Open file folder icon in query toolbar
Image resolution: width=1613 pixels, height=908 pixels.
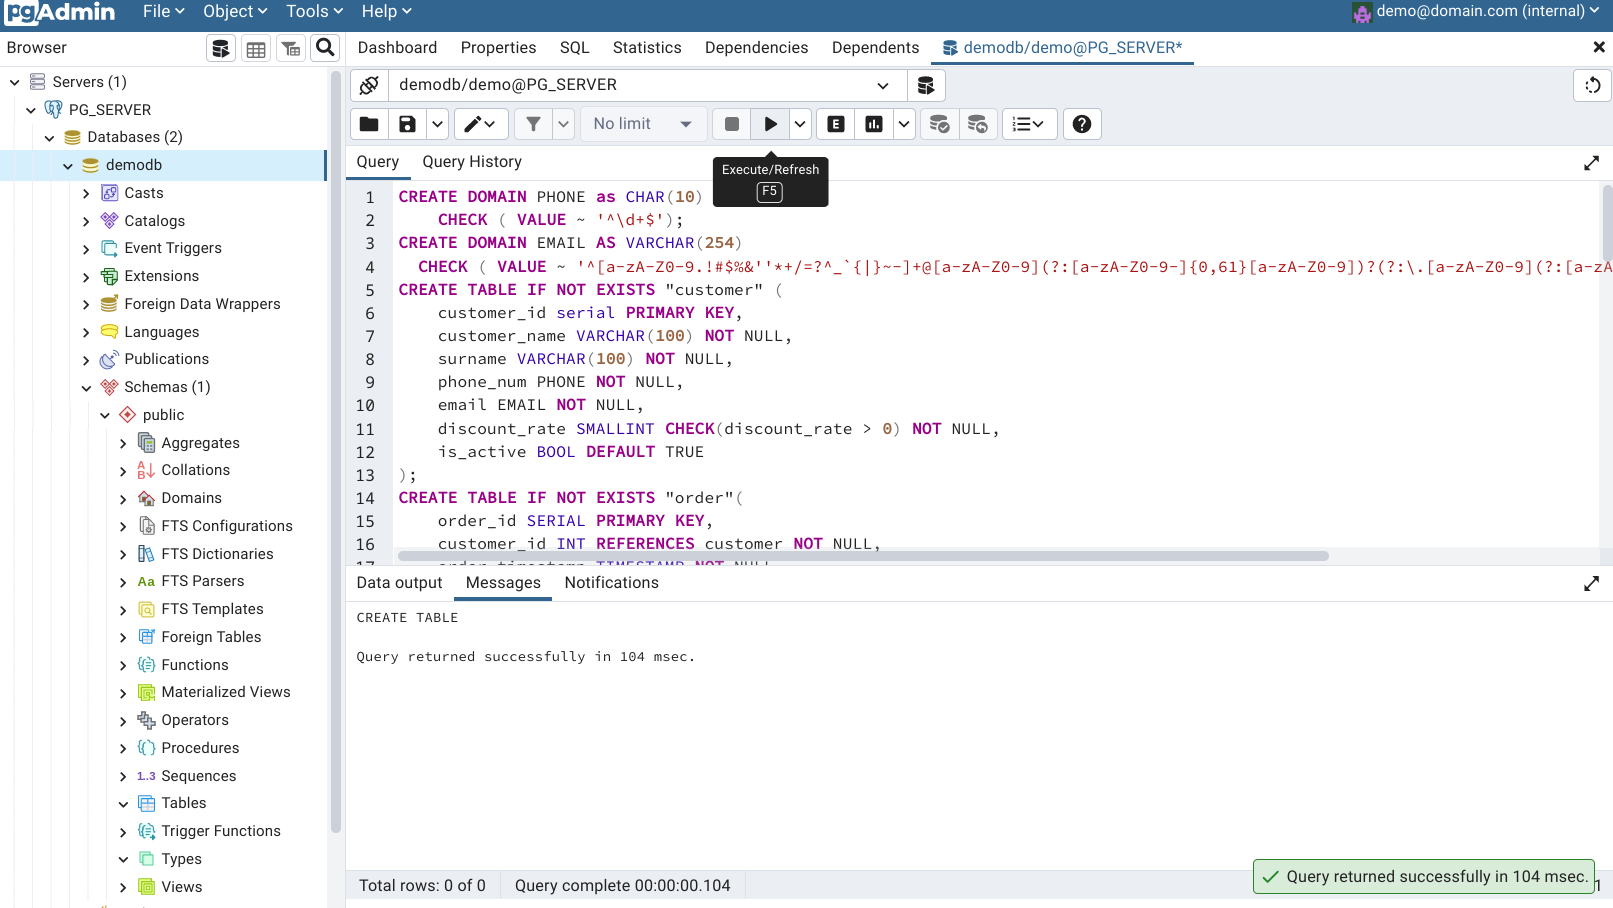point(369,124)
